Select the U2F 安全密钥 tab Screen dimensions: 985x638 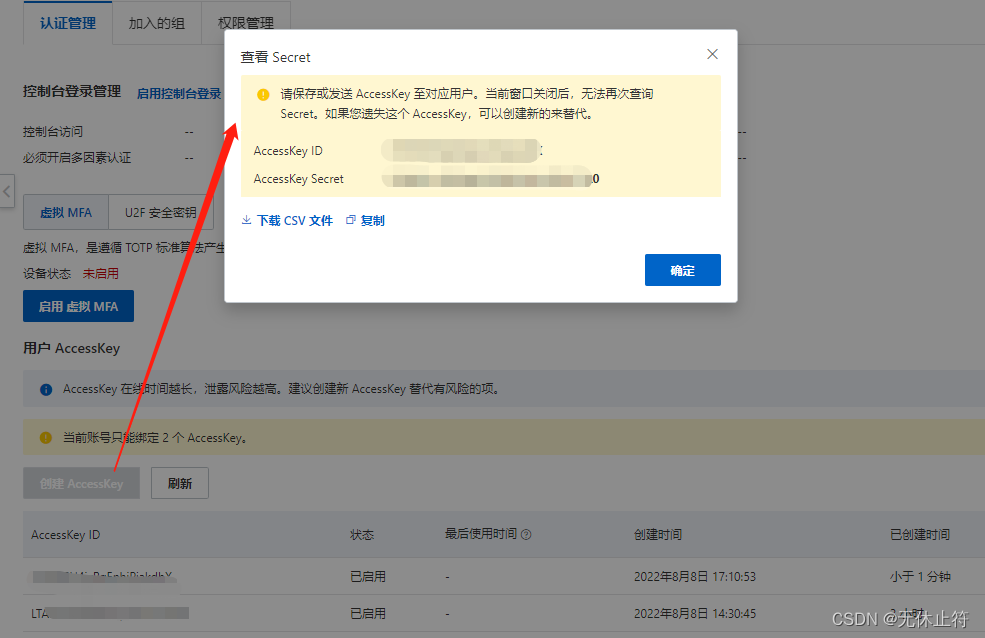point(160,212)
